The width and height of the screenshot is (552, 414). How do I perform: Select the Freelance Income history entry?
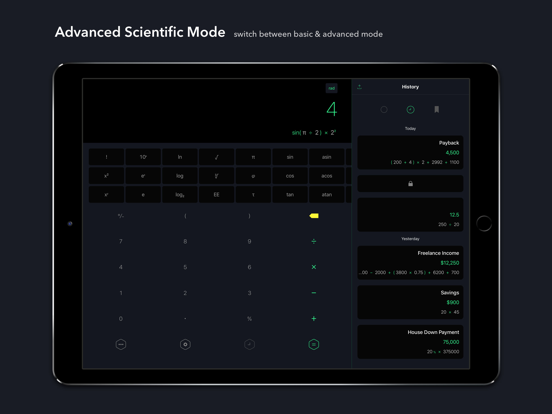pos(410,263)
